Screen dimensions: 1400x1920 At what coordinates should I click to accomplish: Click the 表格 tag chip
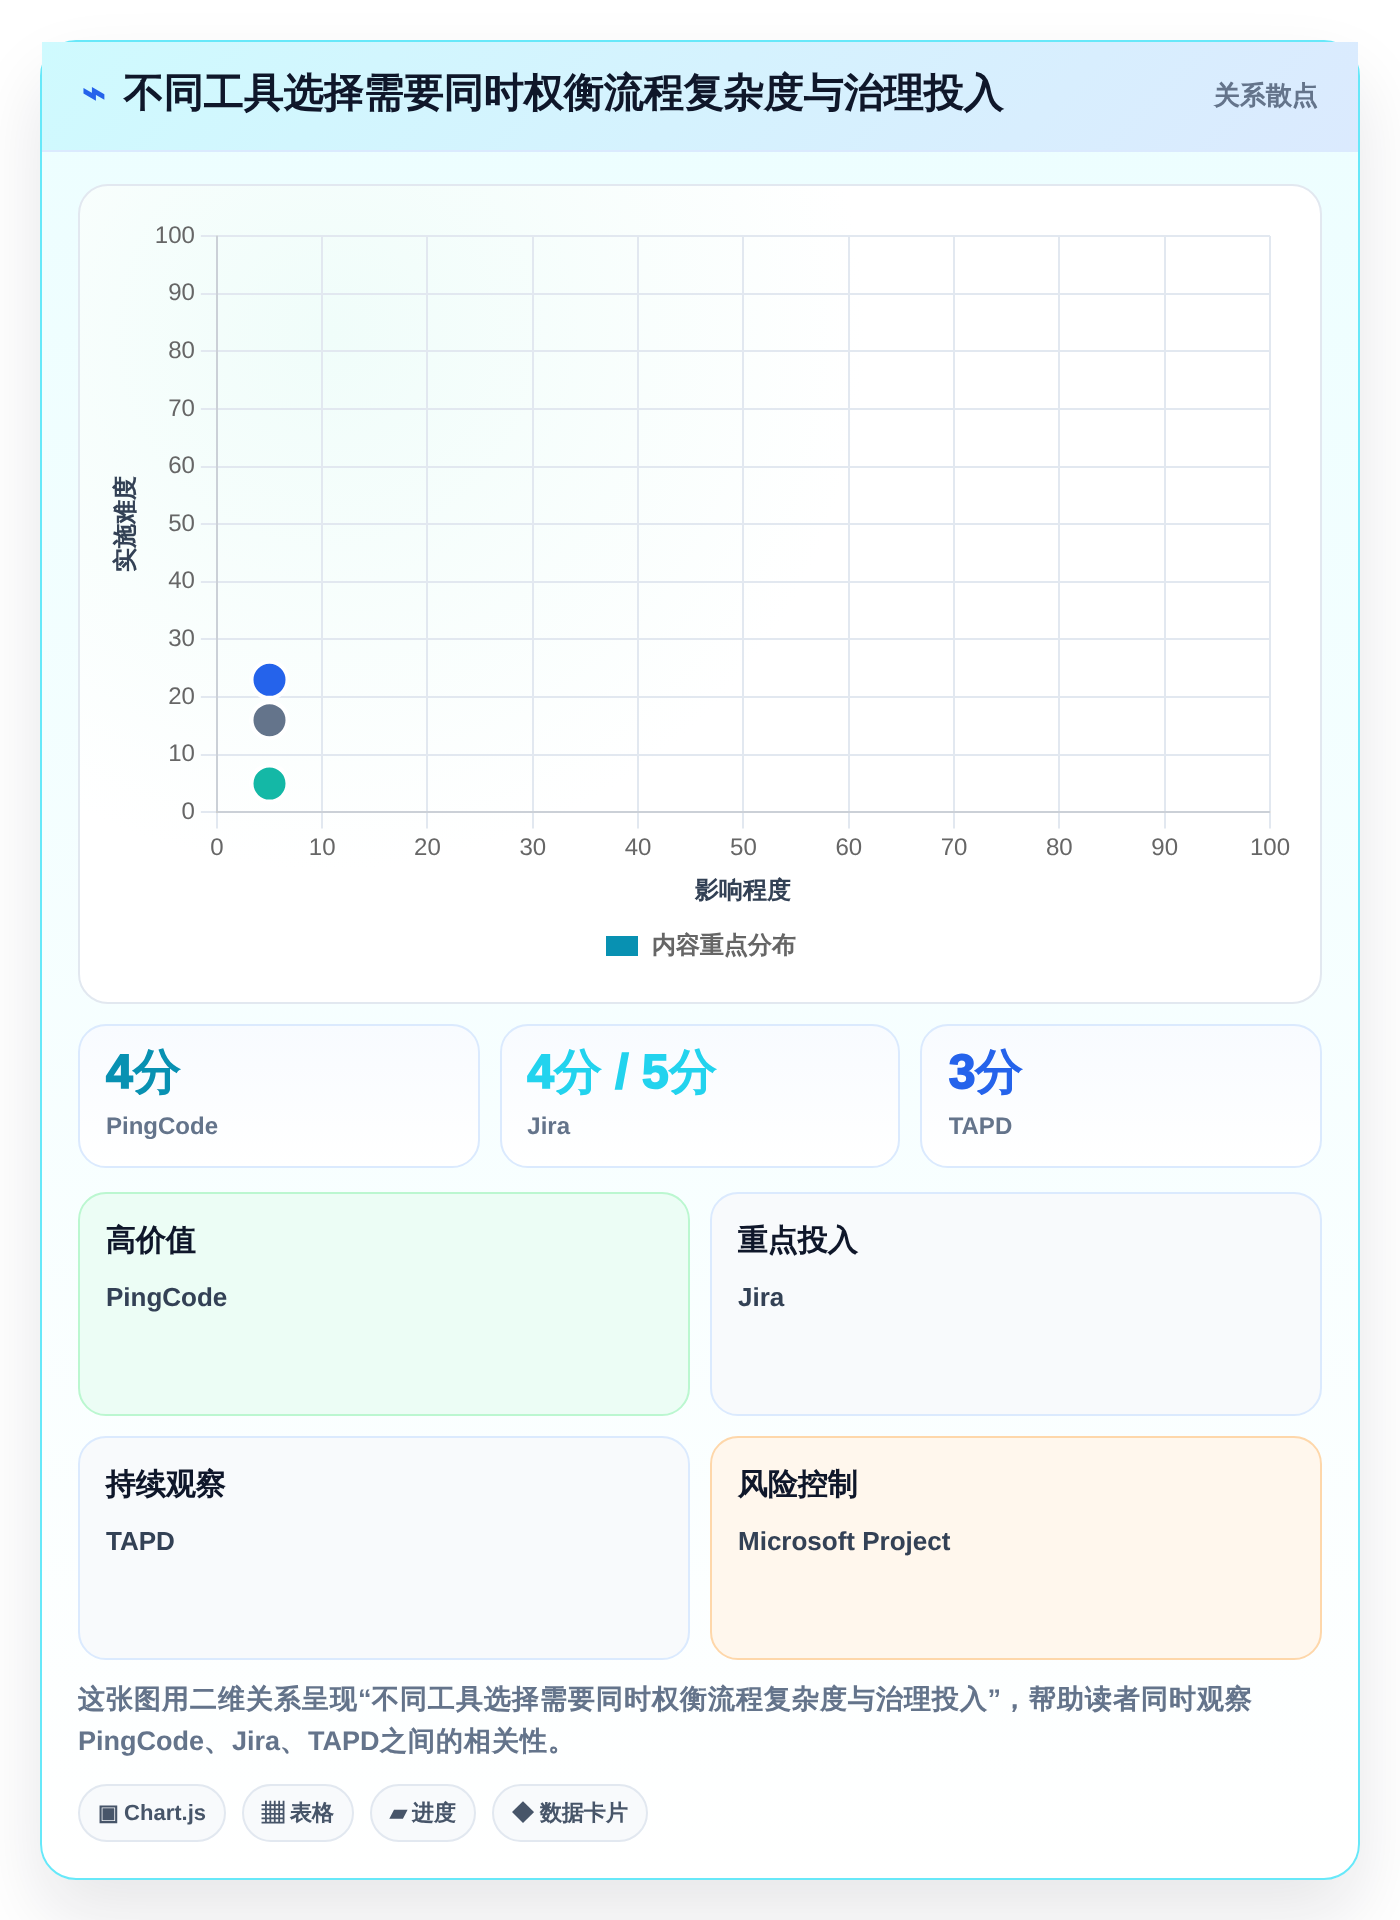click(298, 1813)
